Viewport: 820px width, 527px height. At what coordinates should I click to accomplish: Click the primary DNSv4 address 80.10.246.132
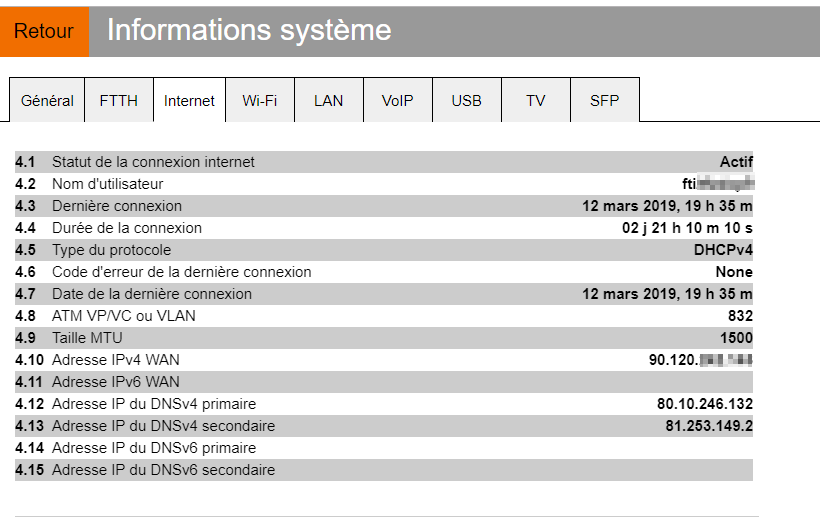tap(704, 404)
